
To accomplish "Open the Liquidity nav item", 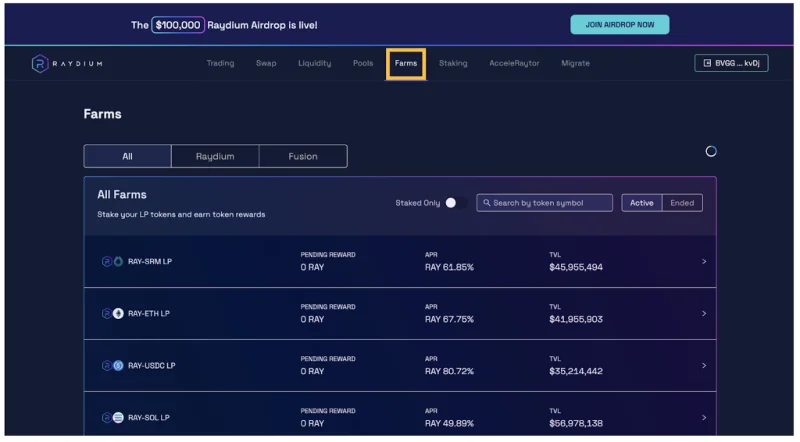I will click(314, 63).
